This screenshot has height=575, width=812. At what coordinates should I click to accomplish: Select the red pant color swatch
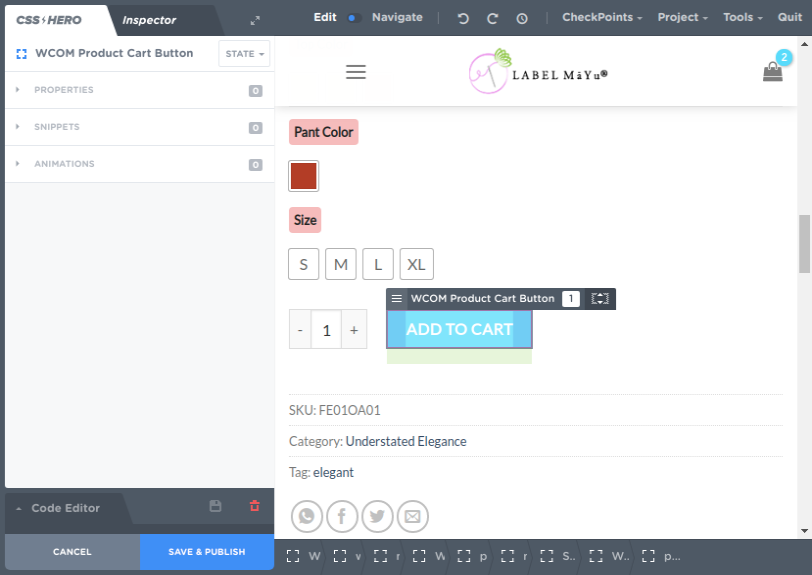[x=303, y=176]
